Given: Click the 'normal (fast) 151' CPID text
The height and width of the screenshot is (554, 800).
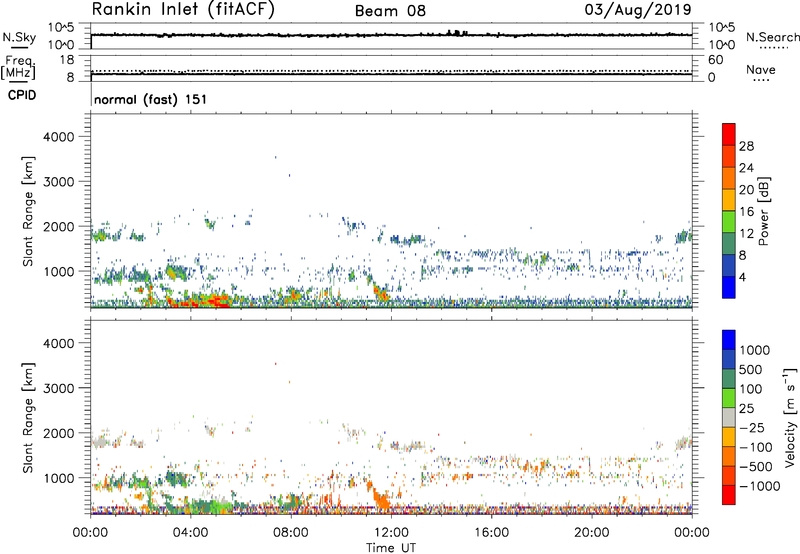Looking at the screenshot, I should (151, 99).
